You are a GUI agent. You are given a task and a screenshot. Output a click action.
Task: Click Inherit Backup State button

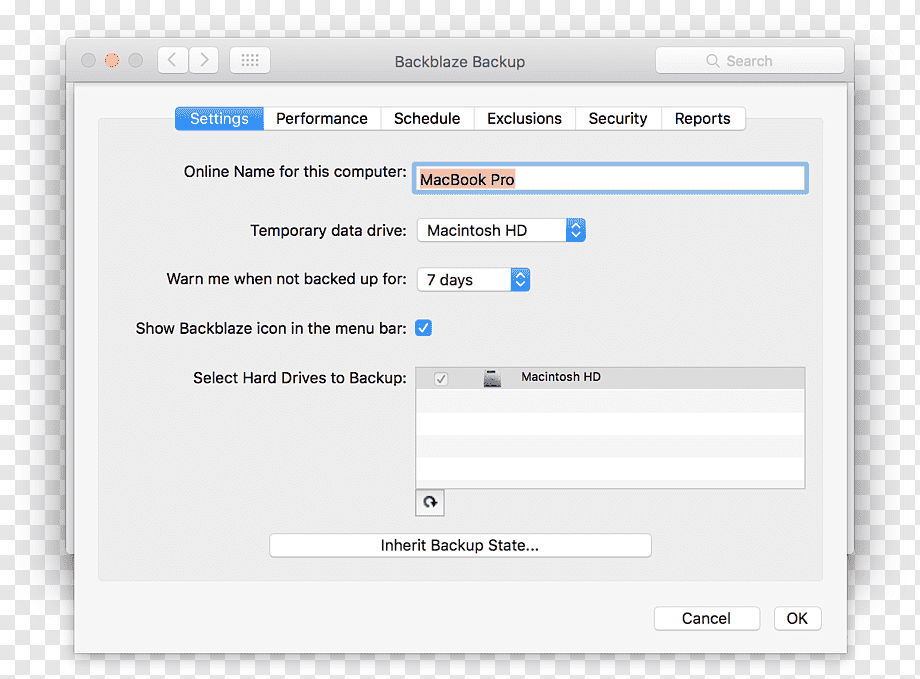click(x=460, y=545)
